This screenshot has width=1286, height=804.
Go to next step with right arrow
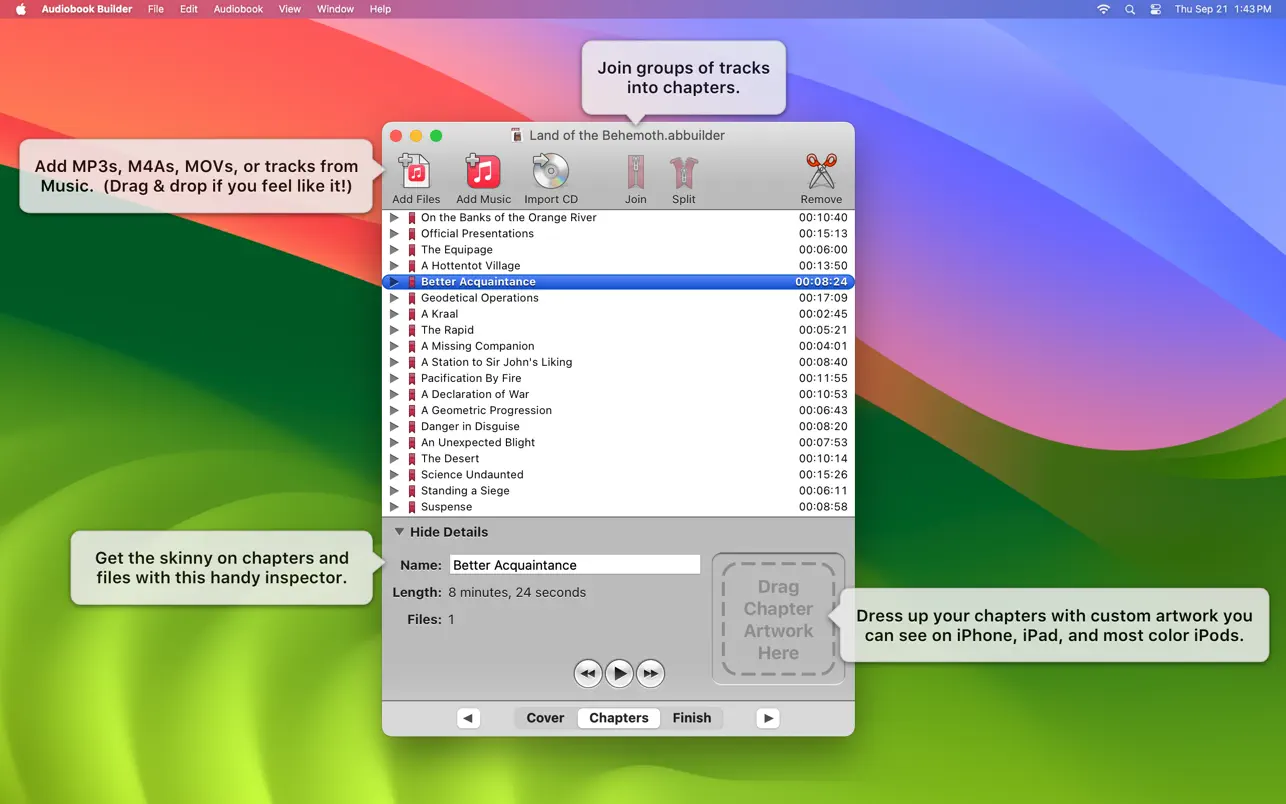[x=768, y=718]
